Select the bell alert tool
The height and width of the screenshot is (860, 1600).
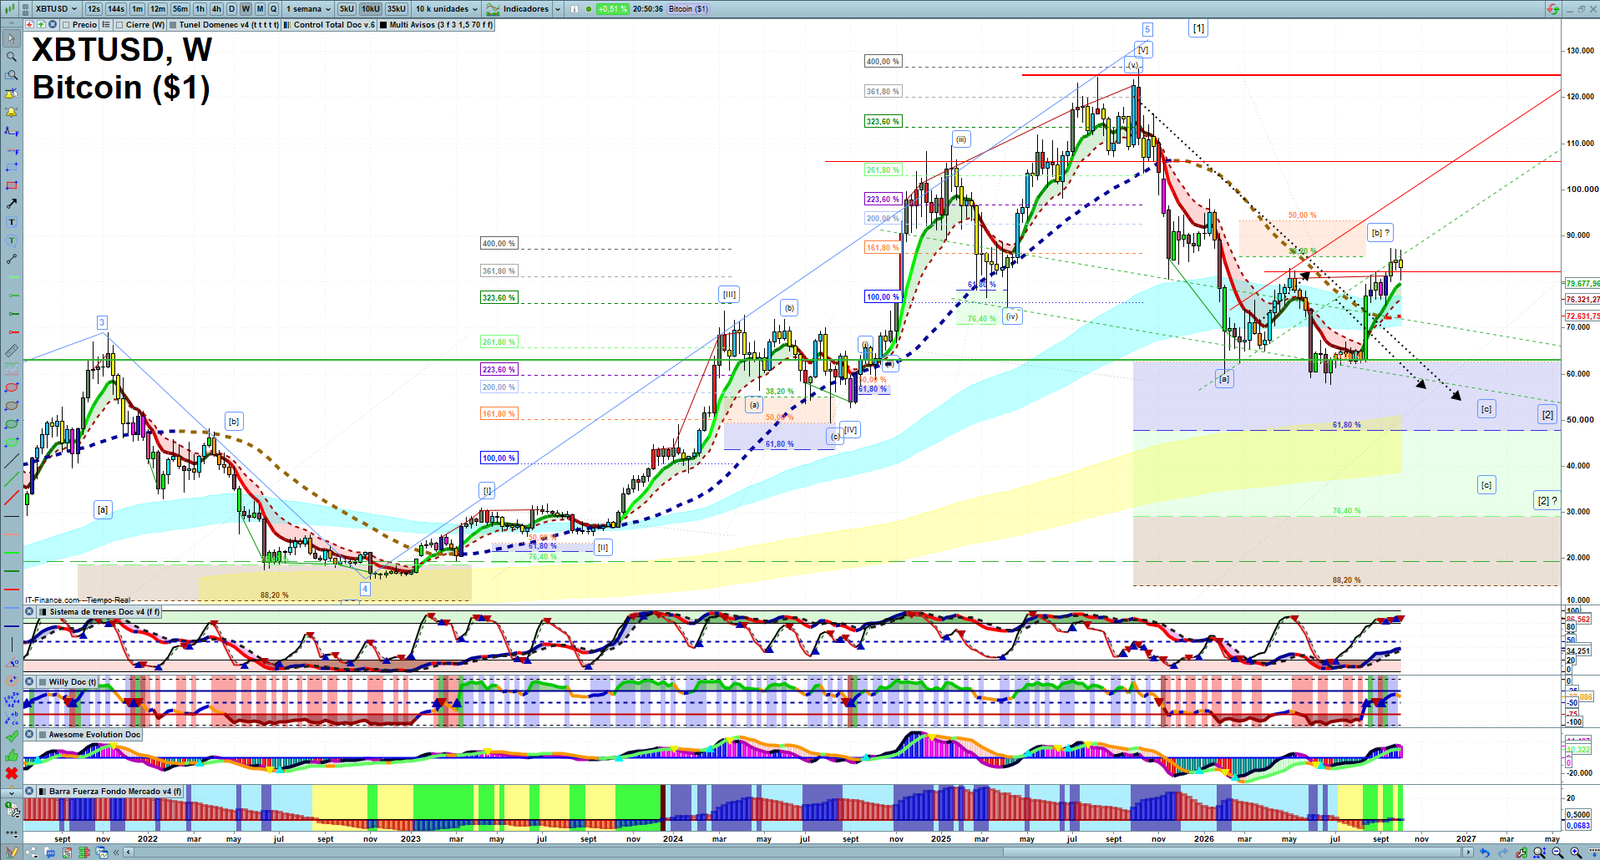pyautogui.click(x=11, y=113)
